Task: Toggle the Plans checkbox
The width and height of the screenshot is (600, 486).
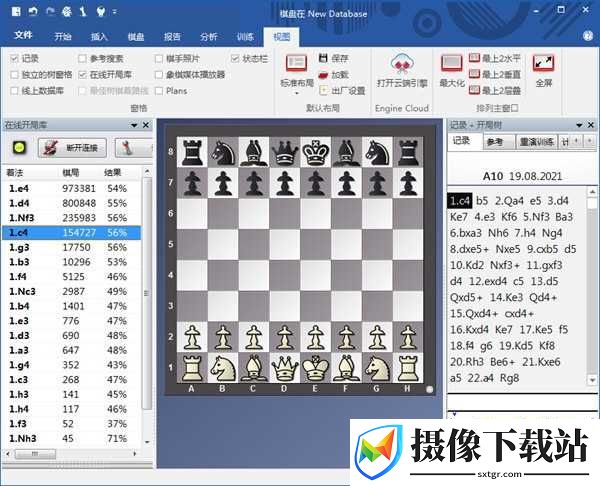Action: point(159,91)
